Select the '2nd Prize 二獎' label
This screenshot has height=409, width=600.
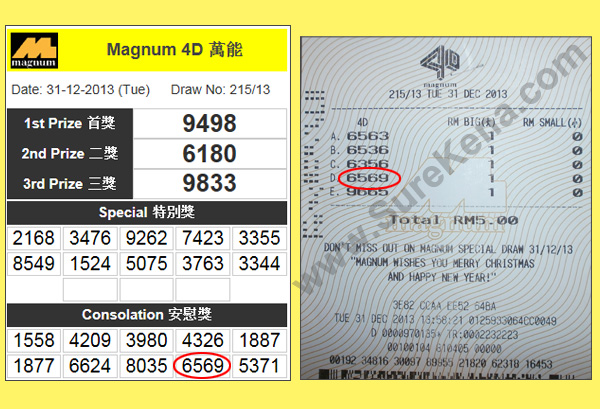point(70,153)
